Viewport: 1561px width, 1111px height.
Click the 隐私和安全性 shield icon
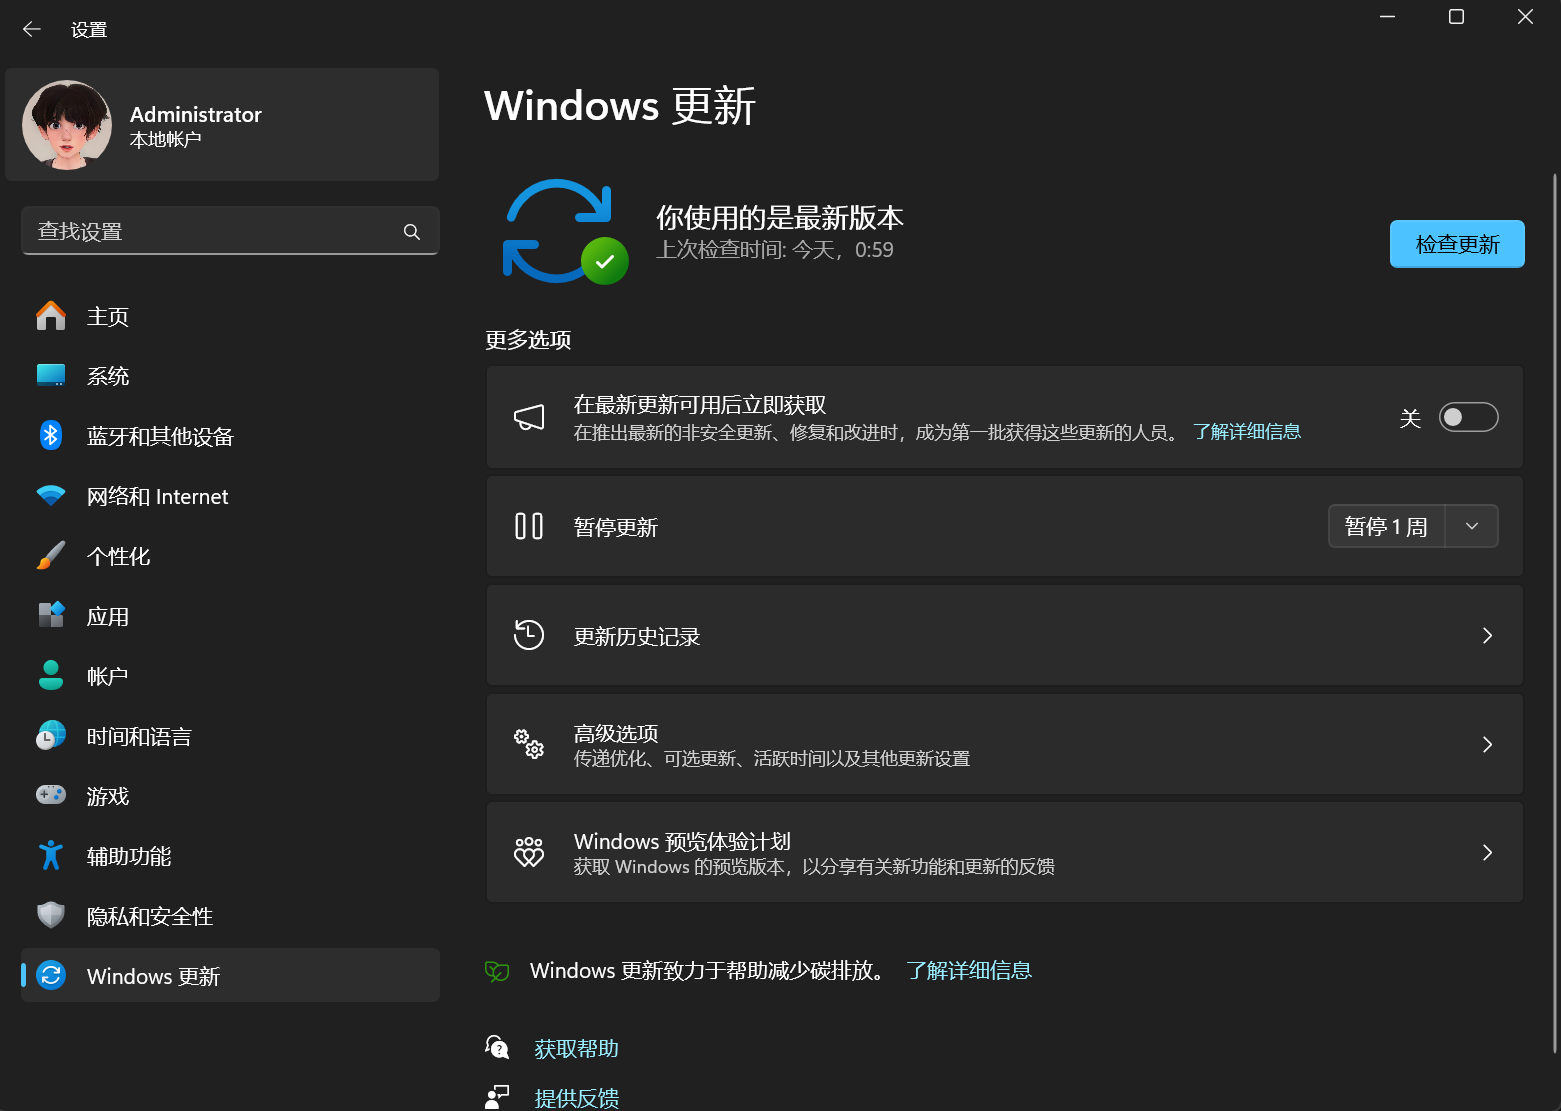click(51, 915)
